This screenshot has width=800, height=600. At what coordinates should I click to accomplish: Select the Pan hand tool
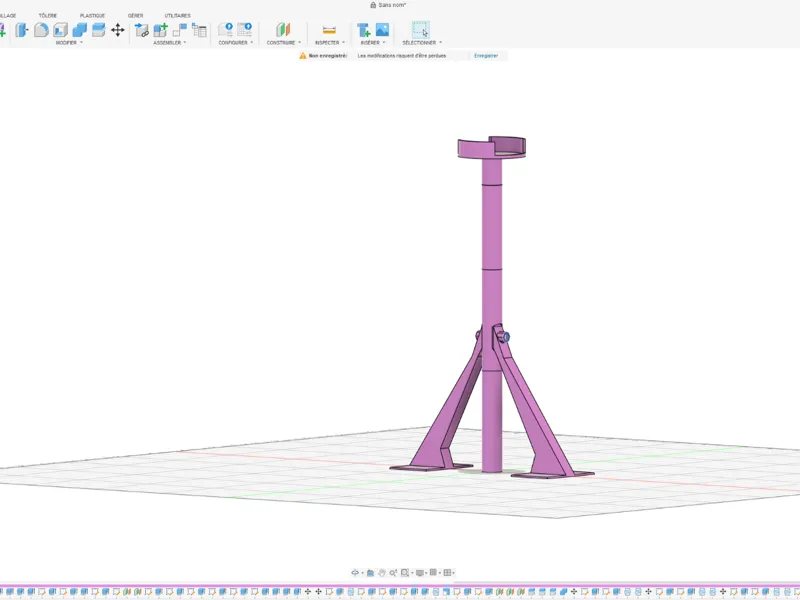(382, 573)
